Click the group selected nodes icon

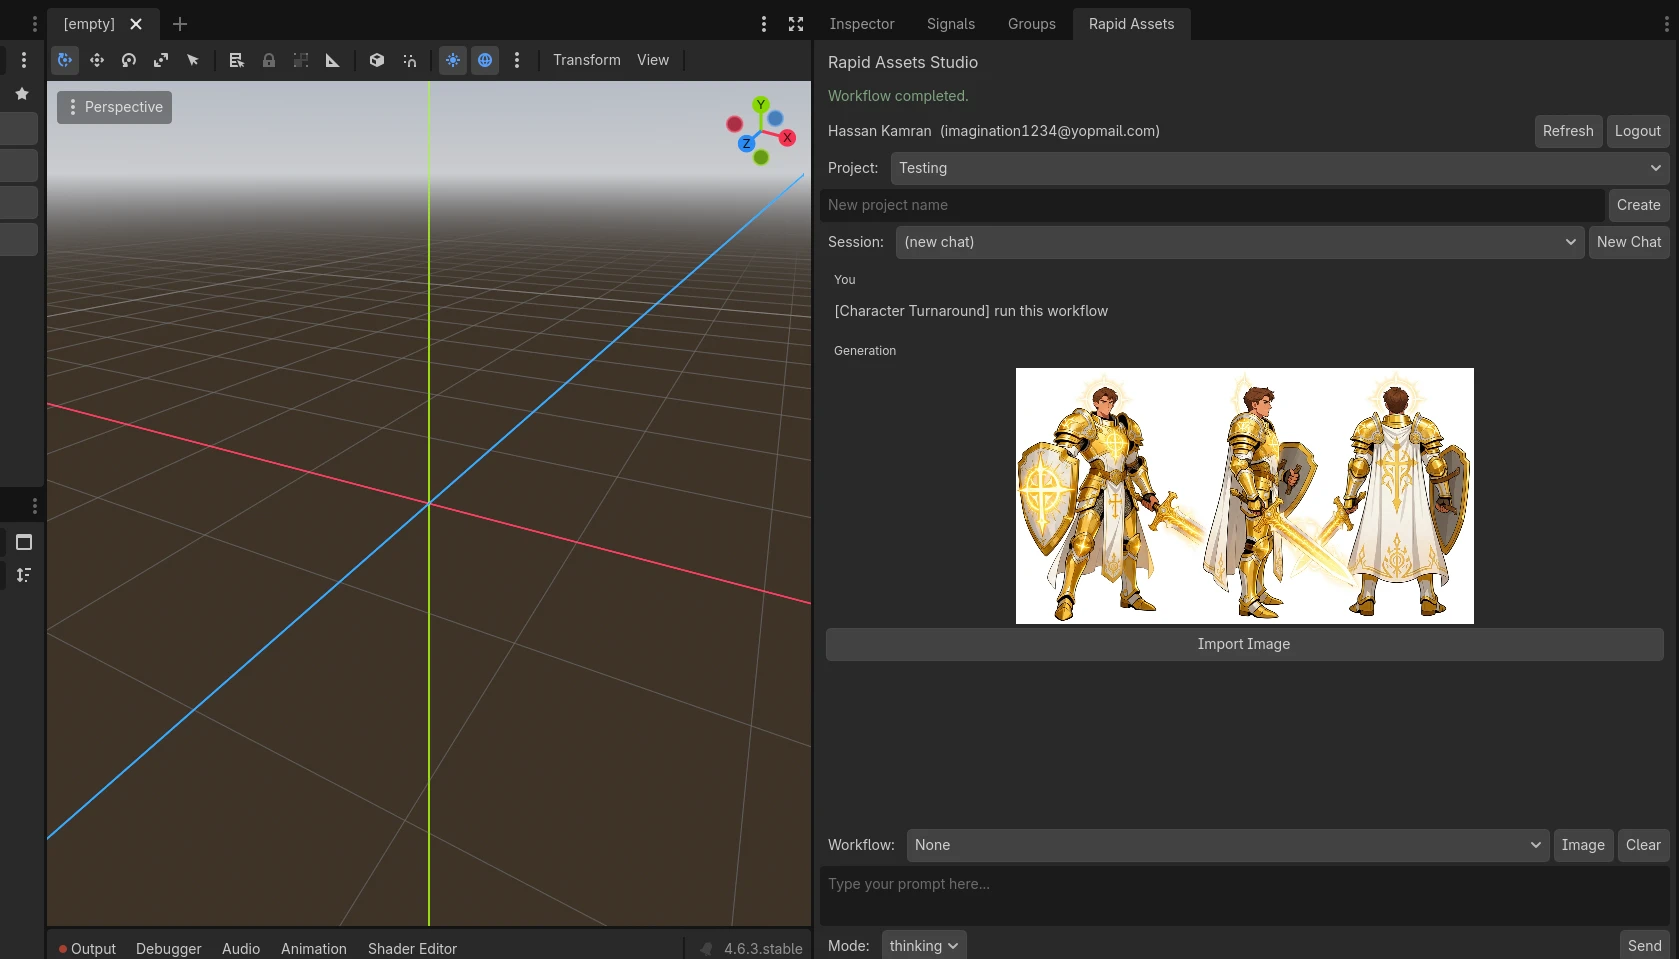(x=301, y=60)
